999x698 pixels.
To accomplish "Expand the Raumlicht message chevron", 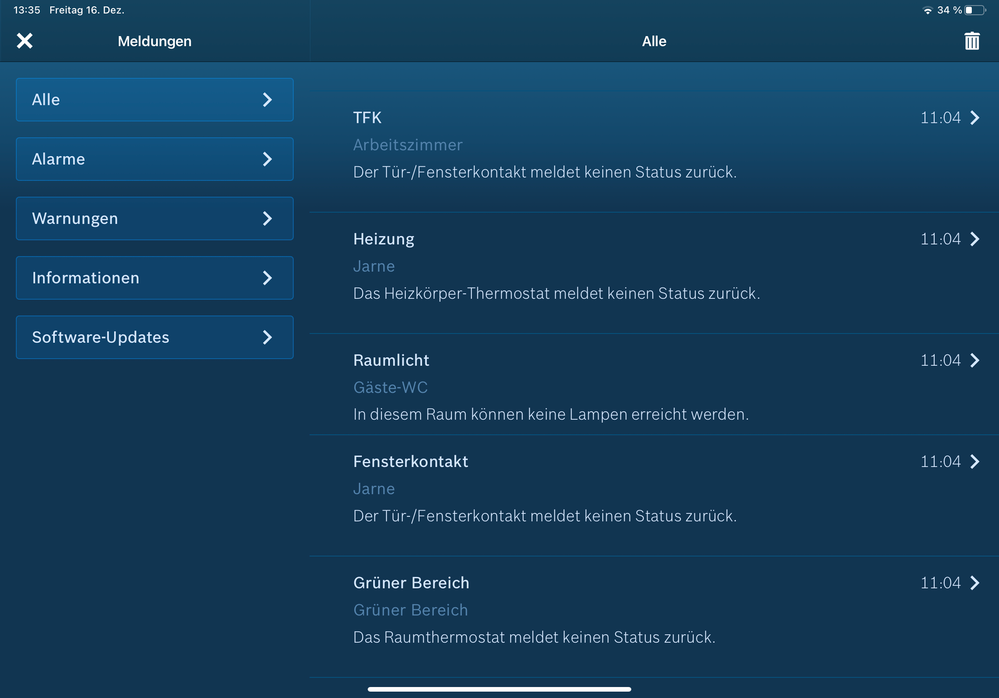I will coord(974,360).
